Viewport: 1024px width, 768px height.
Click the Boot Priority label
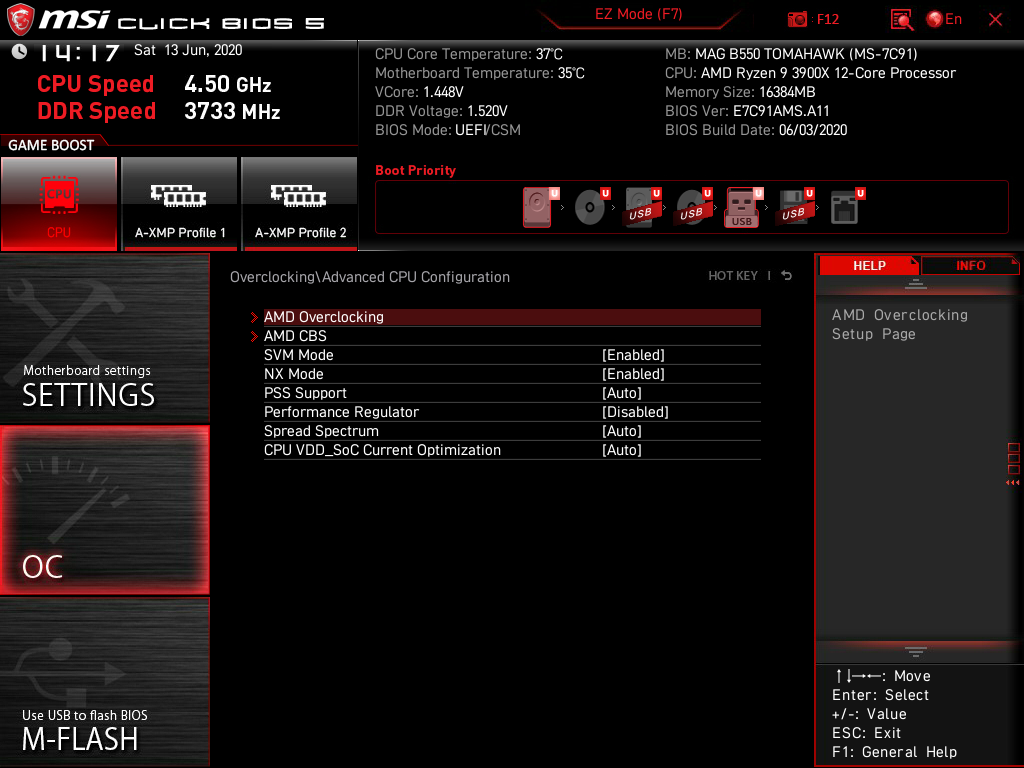coord(415,170)
